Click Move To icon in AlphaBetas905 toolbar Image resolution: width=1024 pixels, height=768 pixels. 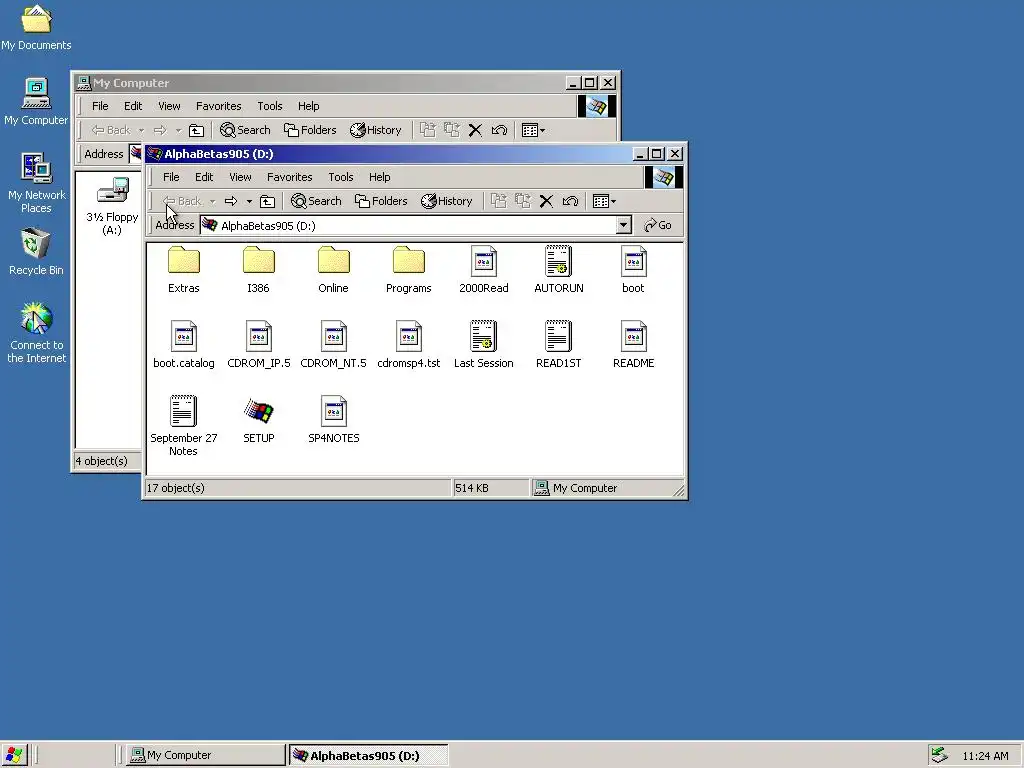click(499, 201)
